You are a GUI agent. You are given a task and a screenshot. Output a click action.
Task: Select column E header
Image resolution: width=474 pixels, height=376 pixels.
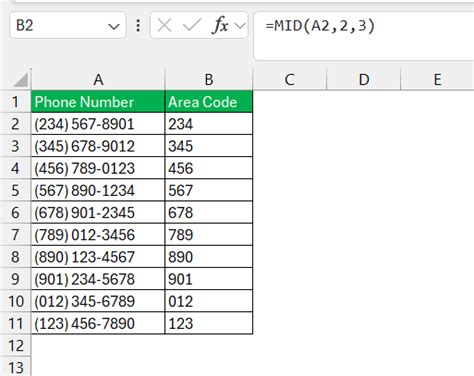coord(437,80)
